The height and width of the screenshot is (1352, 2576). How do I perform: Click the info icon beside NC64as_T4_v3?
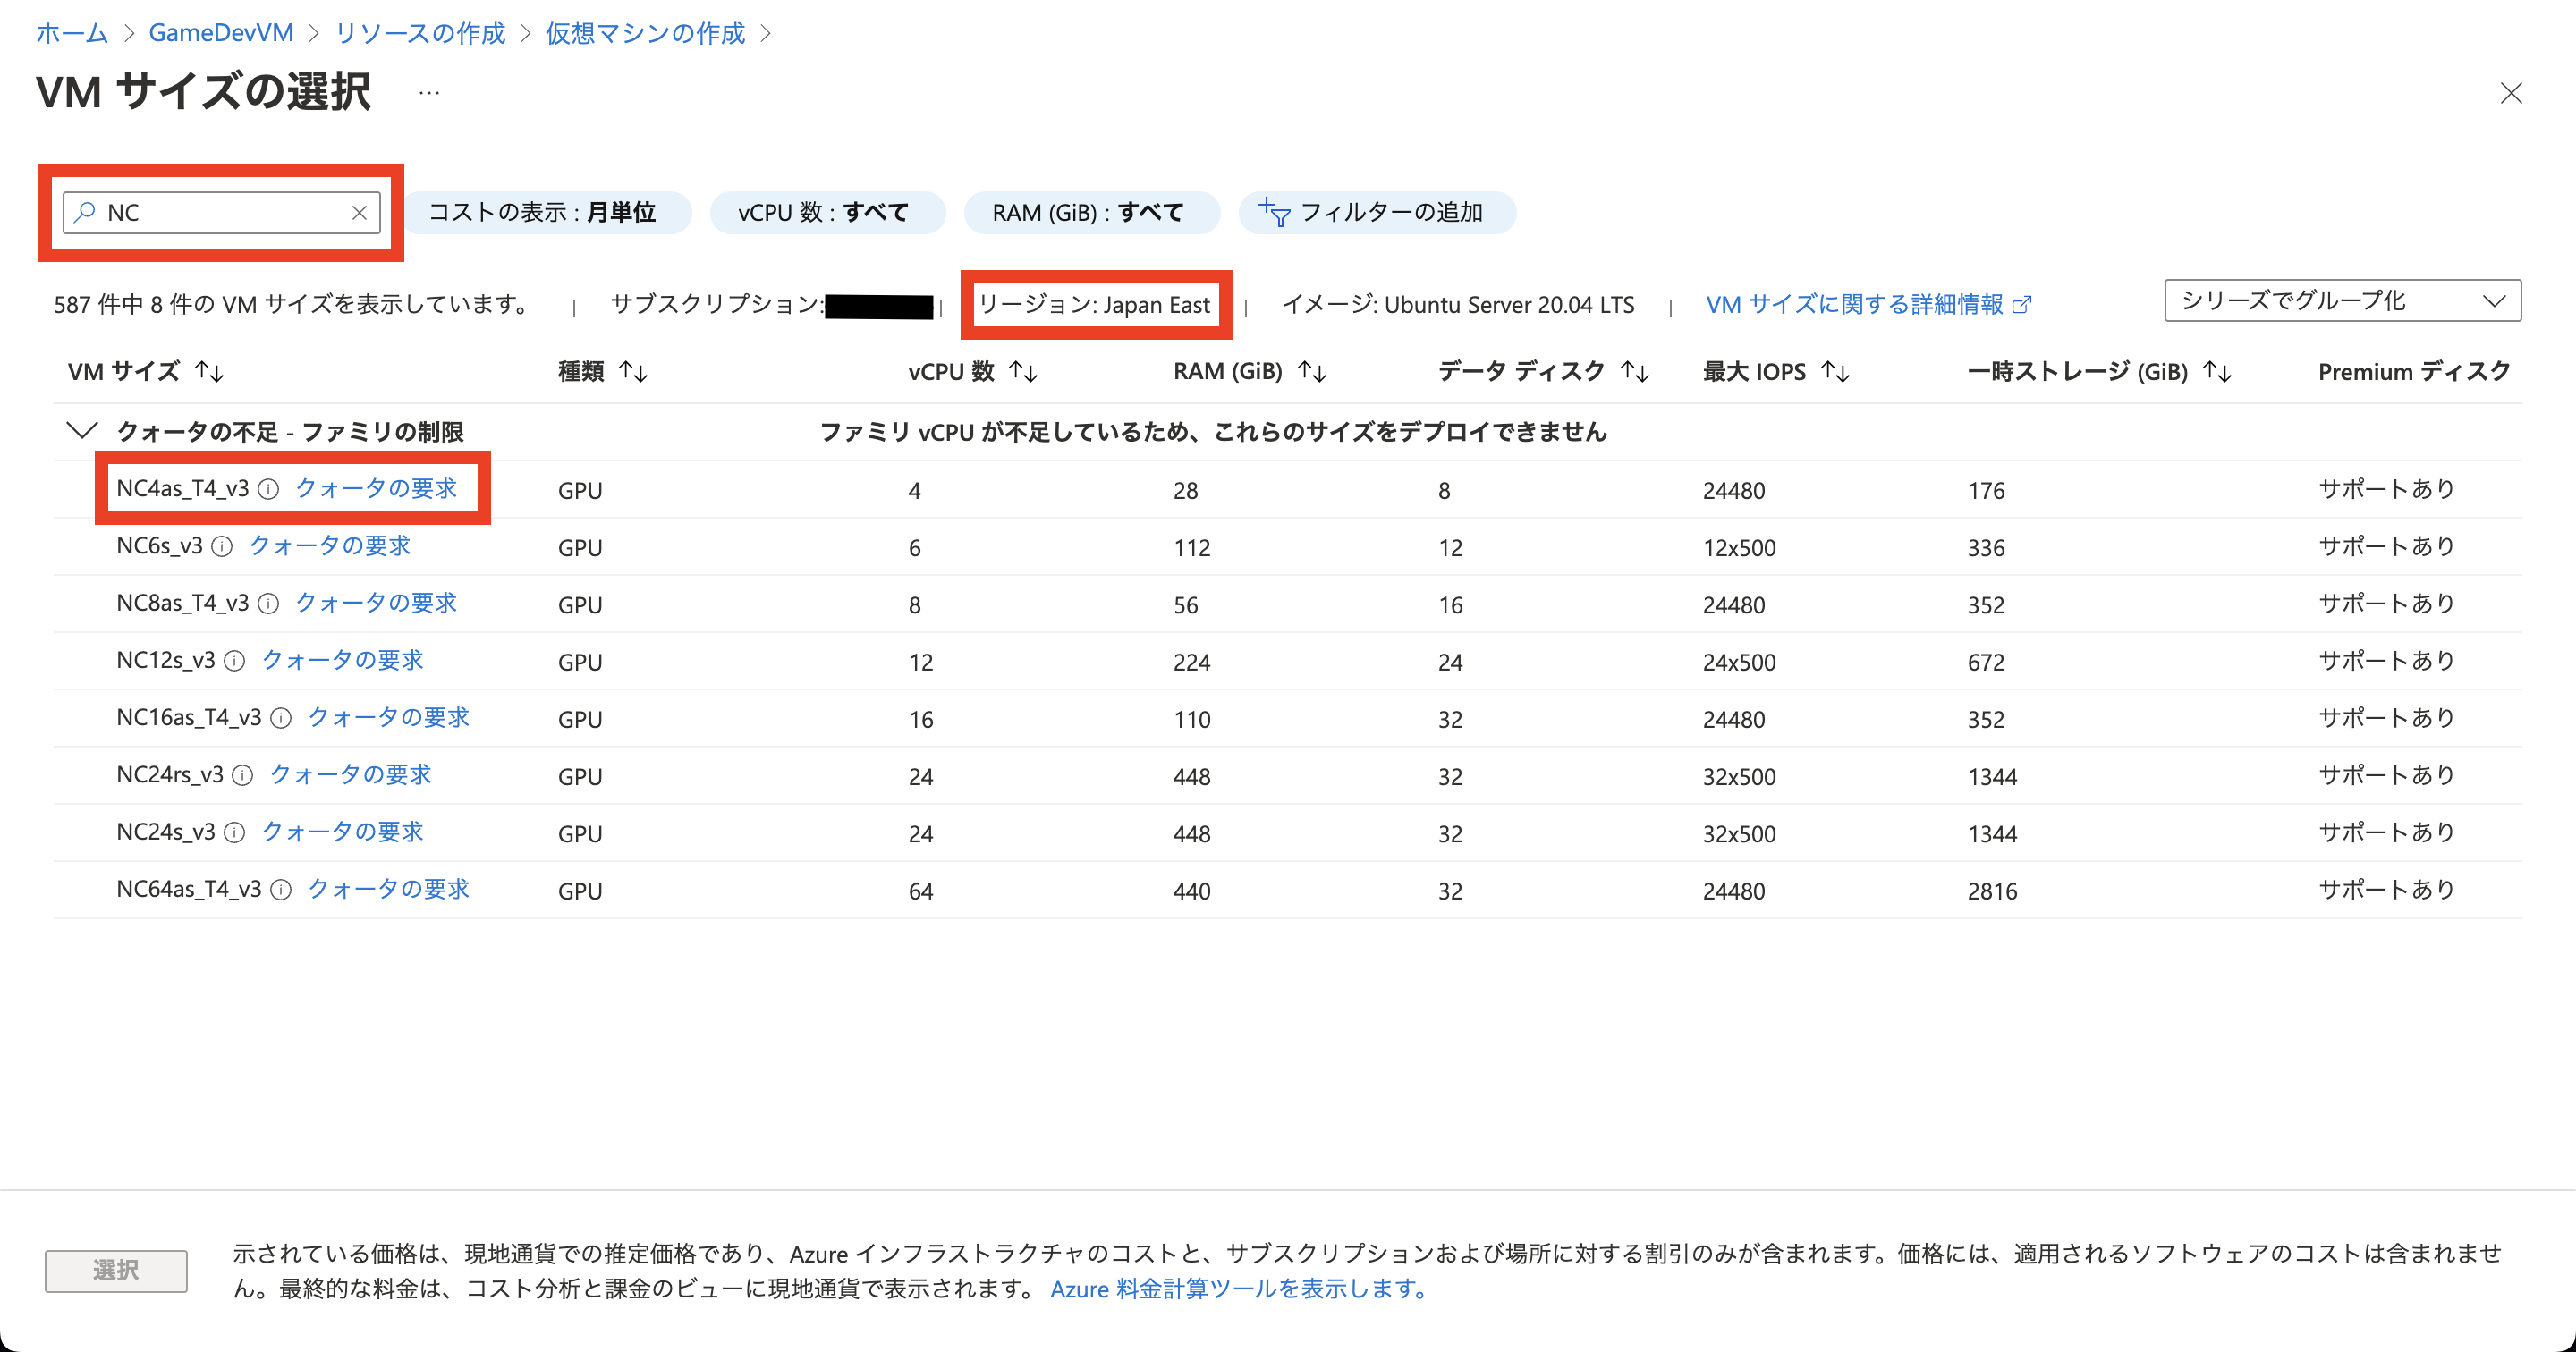tap(281, 890)
